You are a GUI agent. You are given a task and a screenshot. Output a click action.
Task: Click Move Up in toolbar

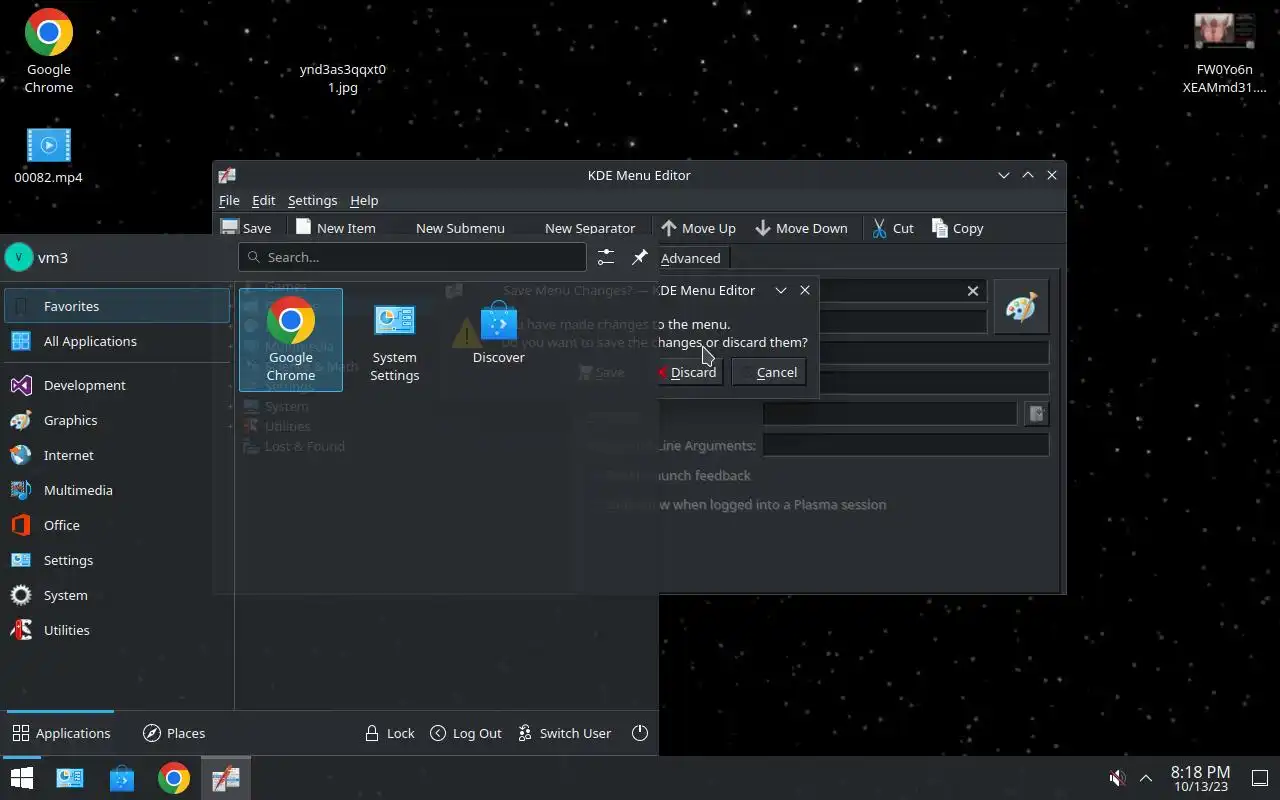698,228
